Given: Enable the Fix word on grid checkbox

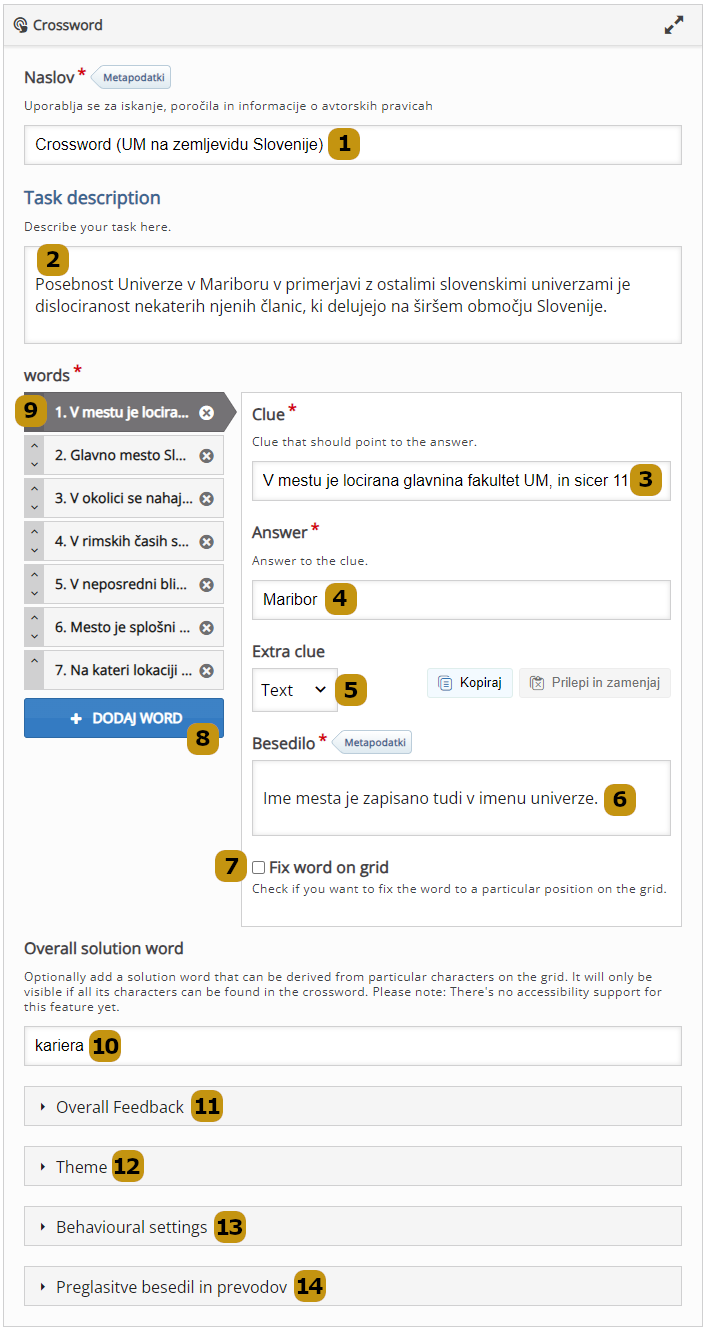Looking at the screenshot, I should click(259, 868).
